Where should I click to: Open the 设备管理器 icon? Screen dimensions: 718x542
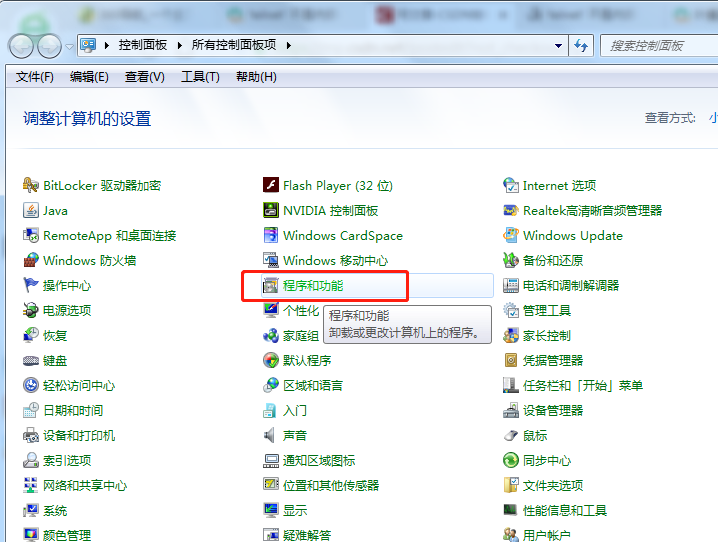click(511, 410)
